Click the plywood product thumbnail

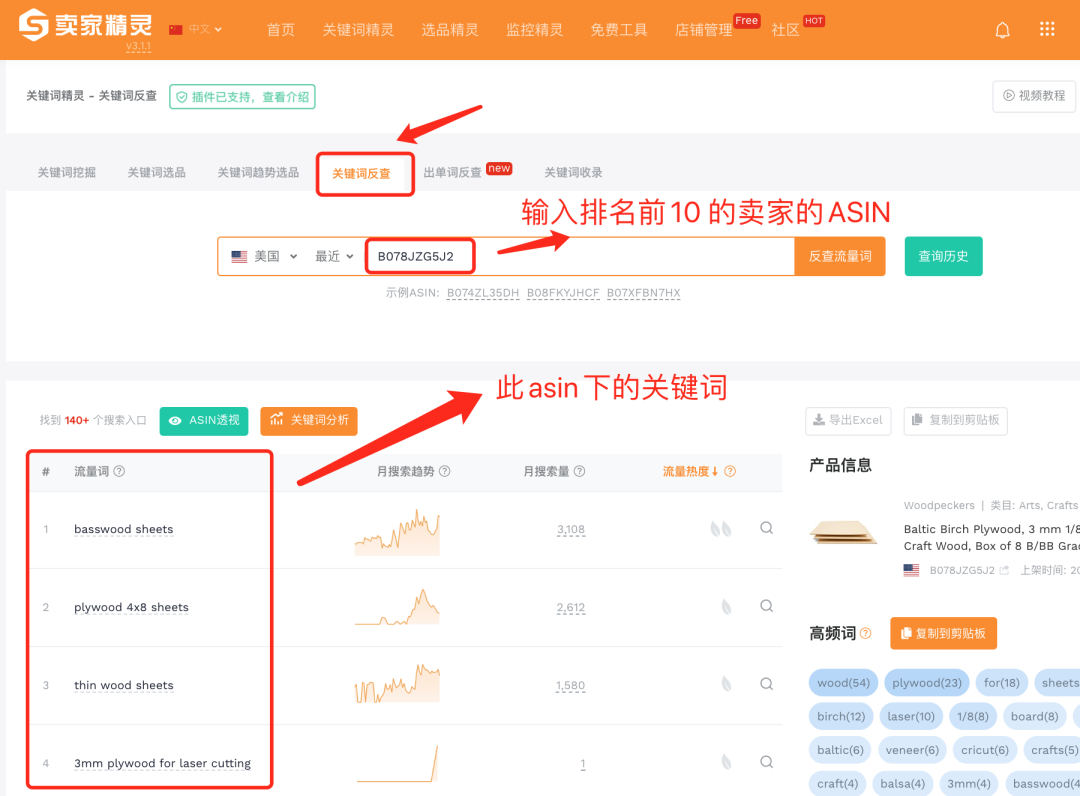tap(844, 532)
